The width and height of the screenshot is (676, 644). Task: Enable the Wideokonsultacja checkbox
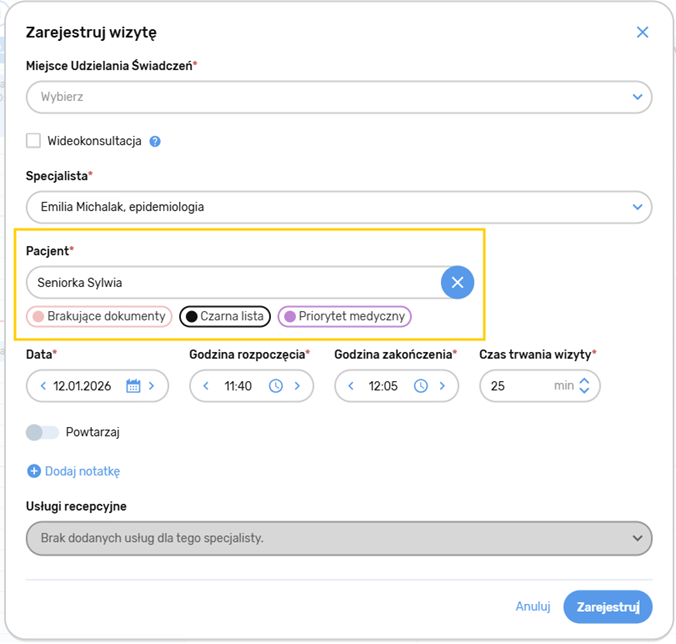pyautogui.click(x=34, y=141)
